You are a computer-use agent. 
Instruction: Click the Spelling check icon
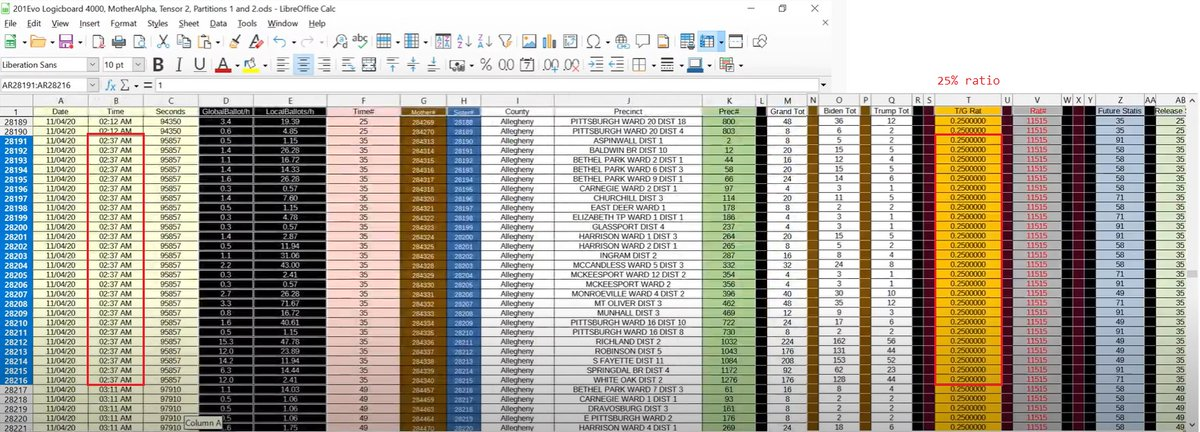coord(359,42)
